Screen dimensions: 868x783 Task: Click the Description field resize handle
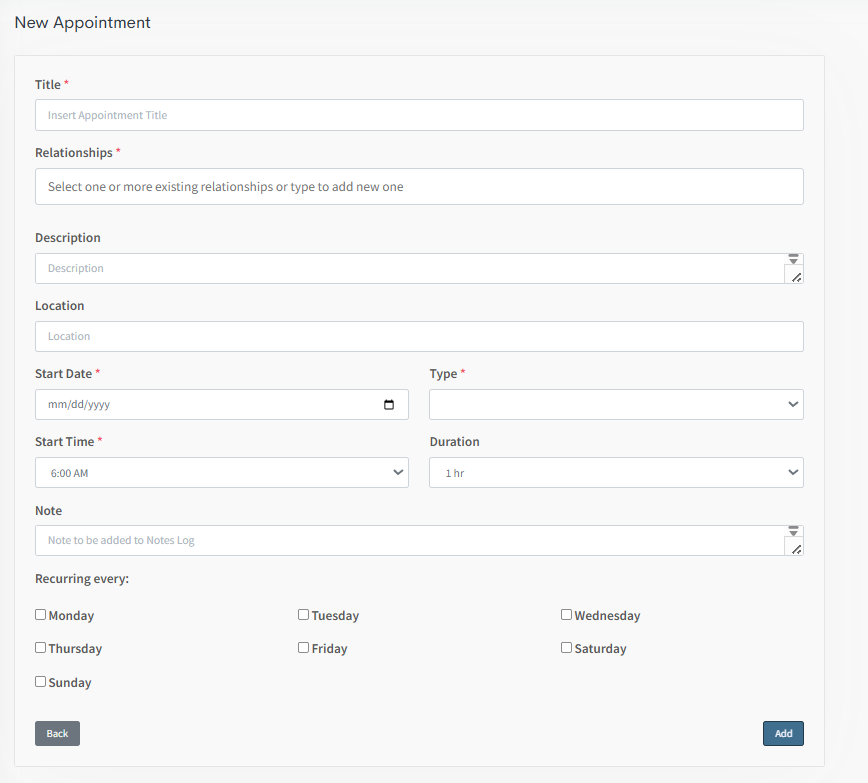coord(796,277)
